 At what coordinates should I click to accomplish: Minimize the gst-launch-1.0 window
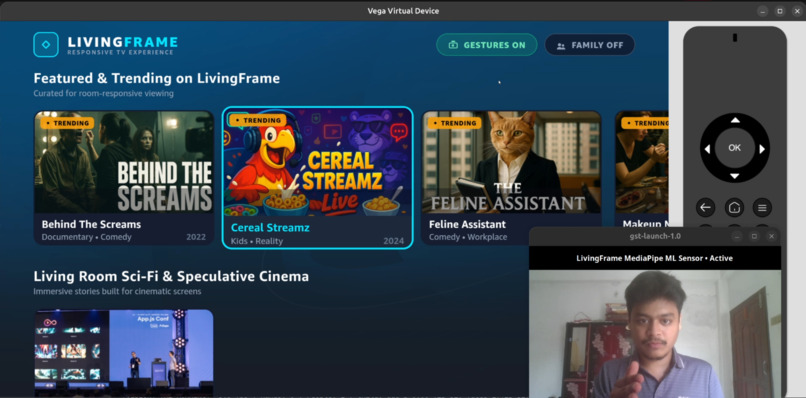click(737, 236)
